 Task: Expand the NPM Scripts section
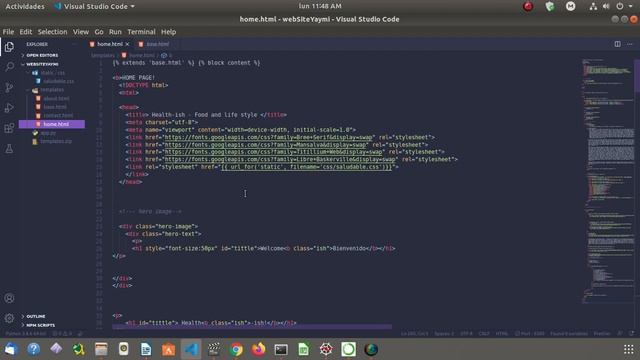point(40,325)
